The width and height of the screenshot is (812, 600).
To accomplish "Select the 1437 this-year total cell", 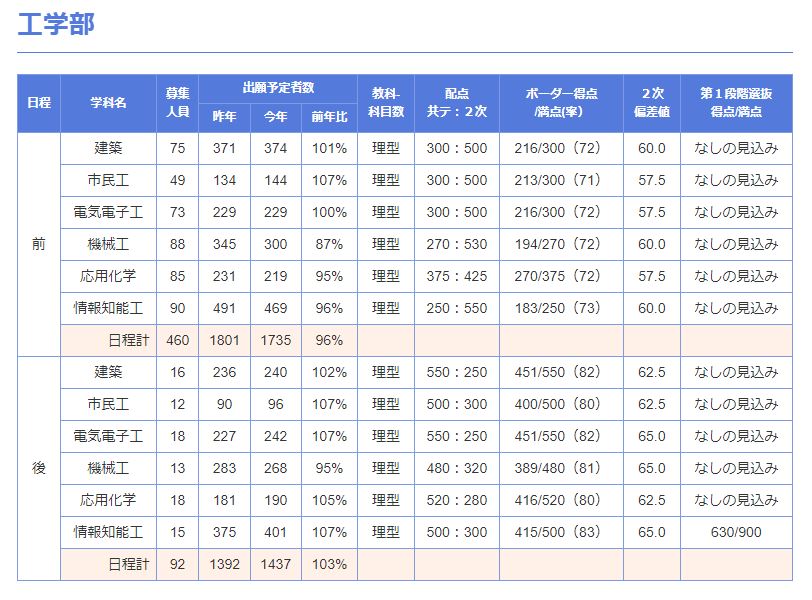I will pos(276,564).
